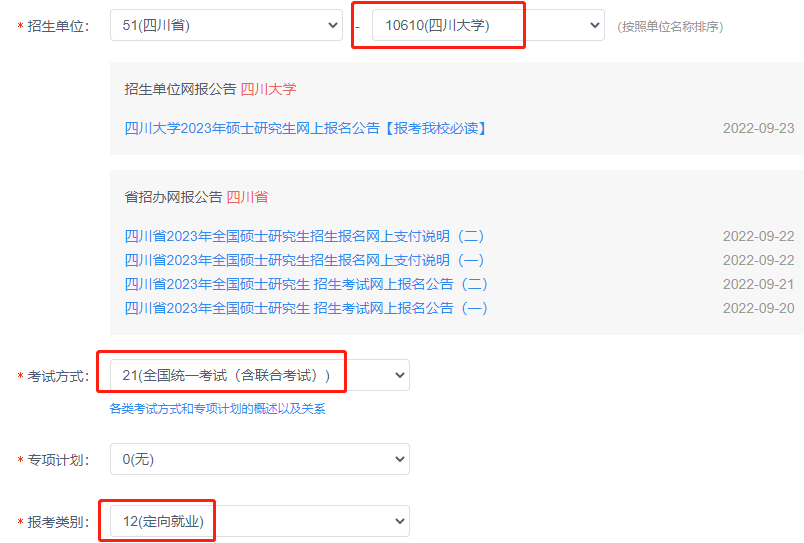
Task: Open the 51(四川省) province dropdown
Action: 226,25
